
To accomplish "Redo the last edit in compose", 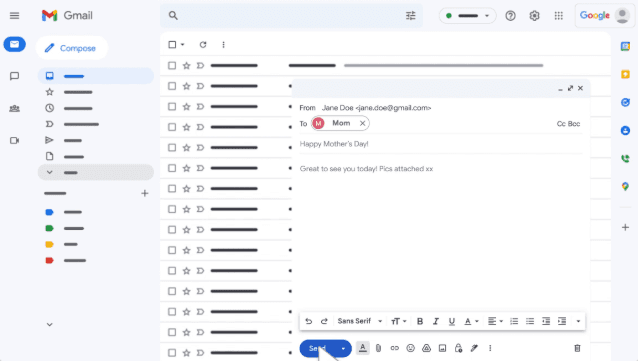I will click(x=324, y=321).
